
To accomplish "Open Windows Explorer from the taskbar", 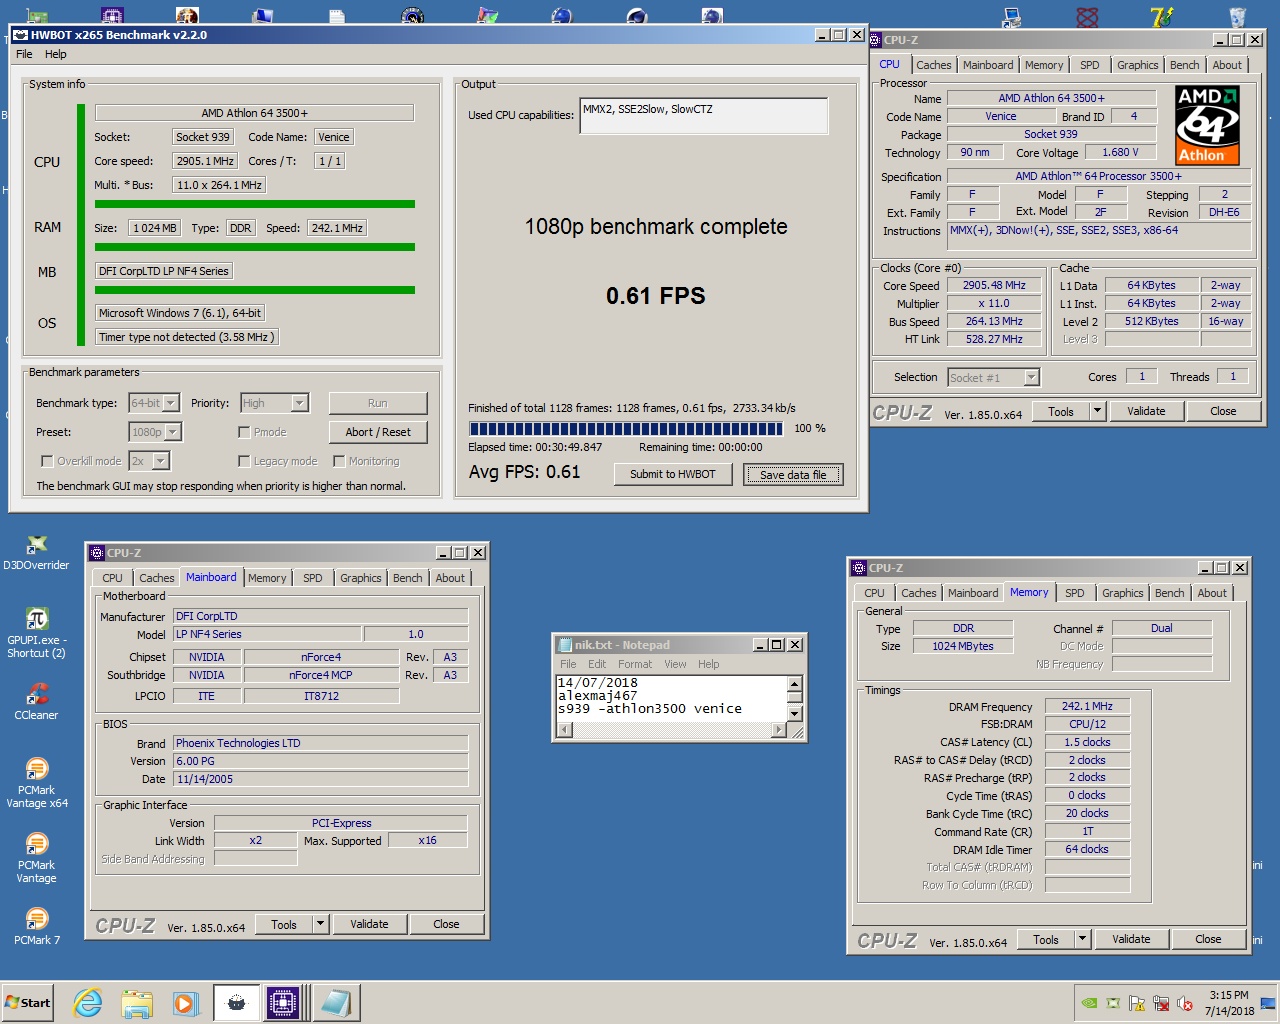I will 137,1003.
